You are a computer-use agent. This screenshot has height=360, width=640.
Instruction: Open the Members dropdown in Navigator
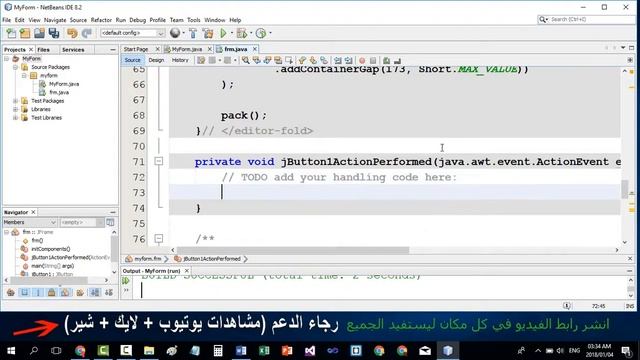[29, 222]
